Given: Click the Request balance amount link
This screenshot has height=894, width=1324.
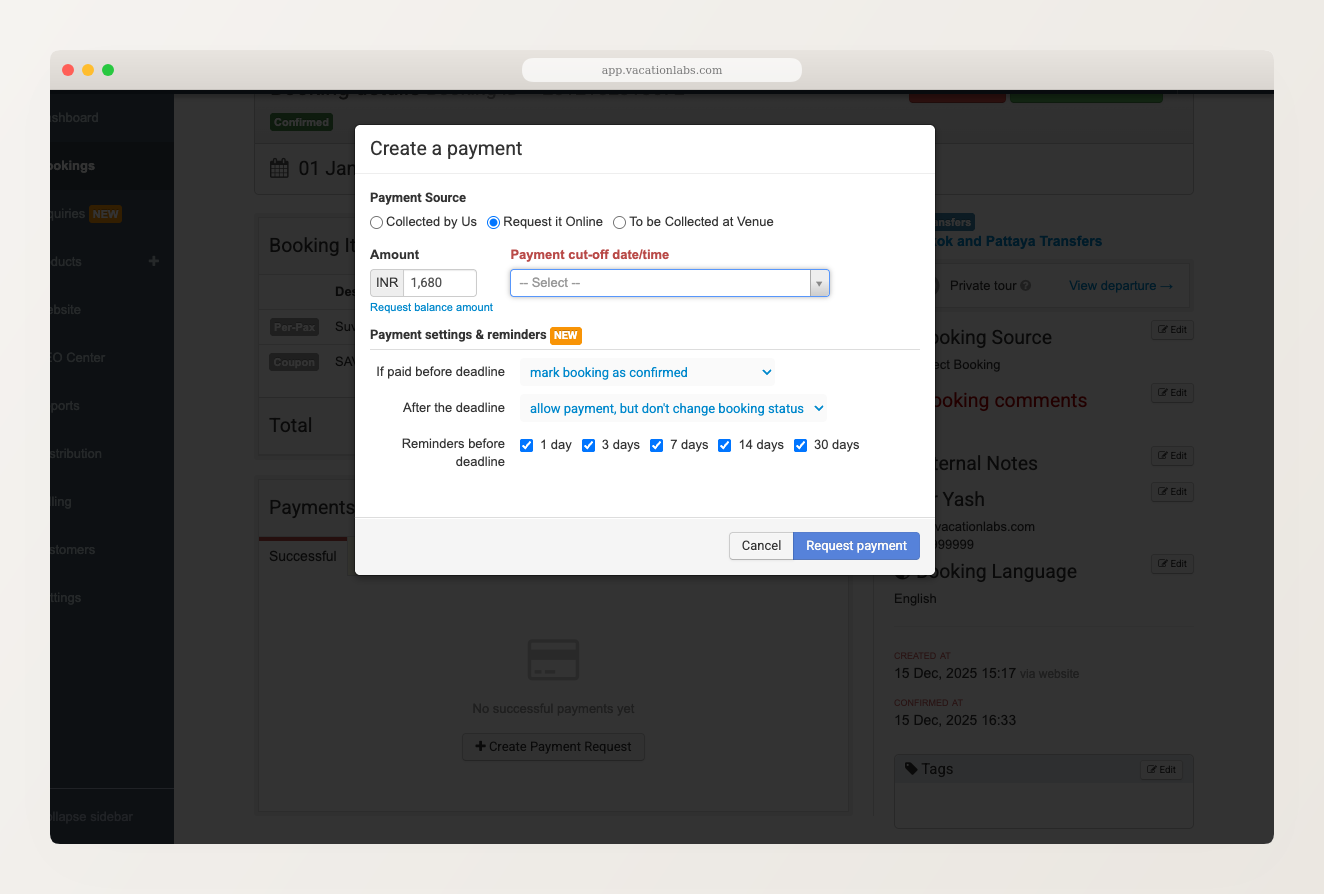Looking at the screenshot, I should (431, 307).
